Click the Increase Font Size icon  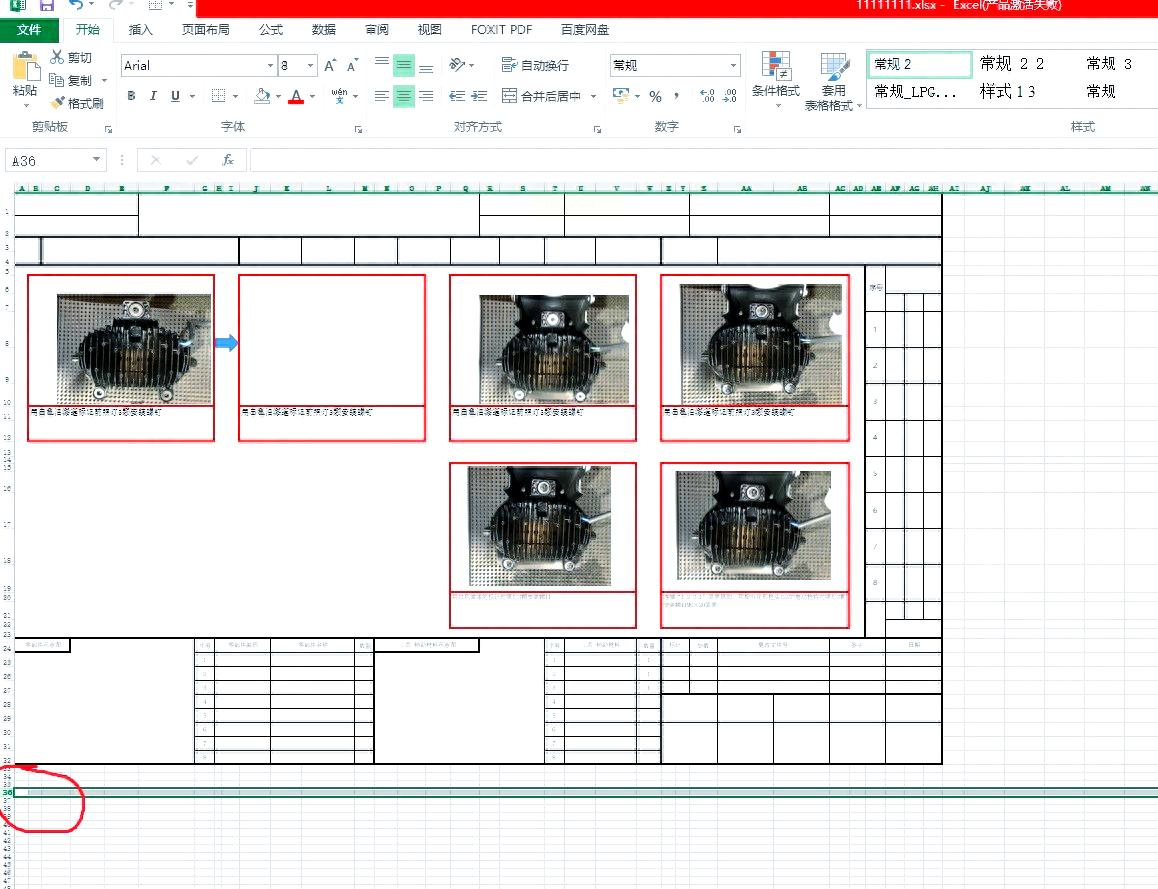click(x=330, y=65)
